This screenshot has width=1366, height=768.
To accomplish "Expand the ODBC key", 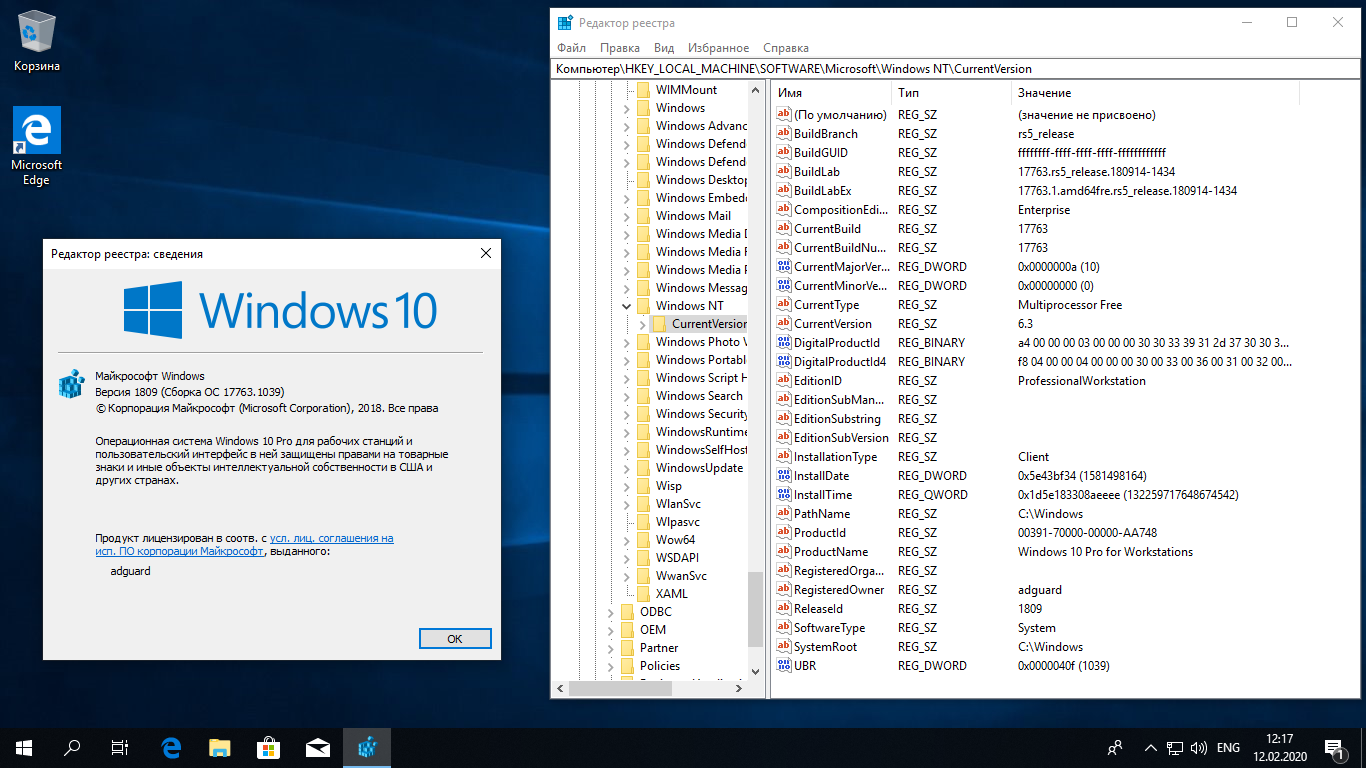I will click(x=611, y=612).
